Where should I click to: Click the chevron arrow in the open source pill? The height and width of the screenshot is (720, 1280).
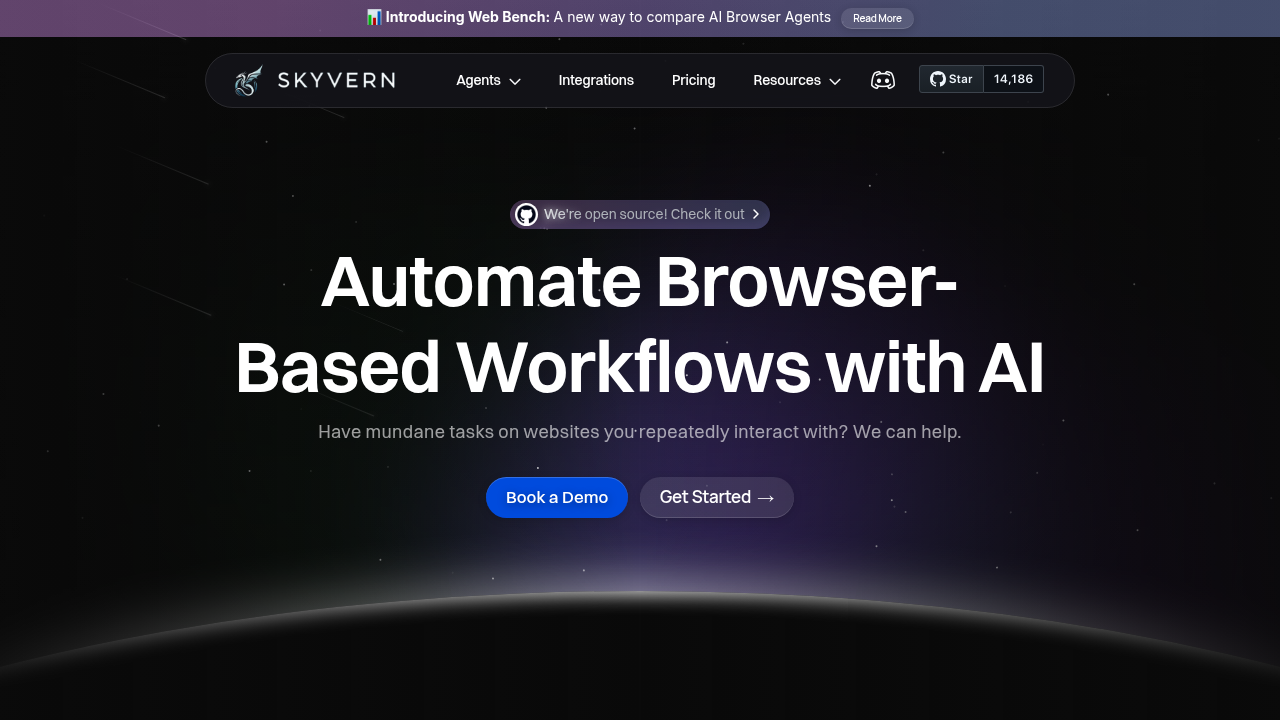pos(757,214)
